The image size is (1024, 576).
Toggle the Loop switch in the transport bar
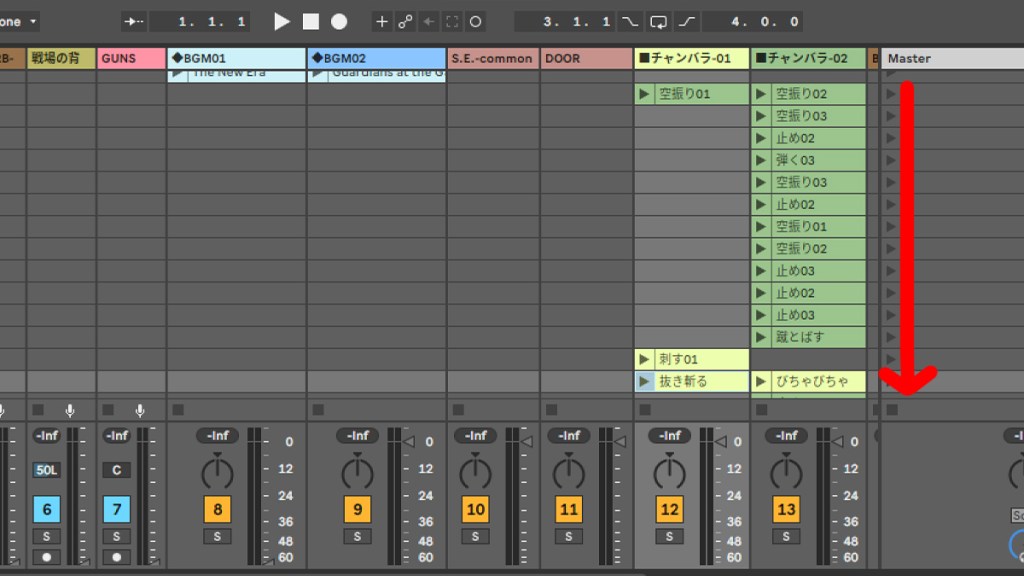pyautogui.click(x=658, y=21)
